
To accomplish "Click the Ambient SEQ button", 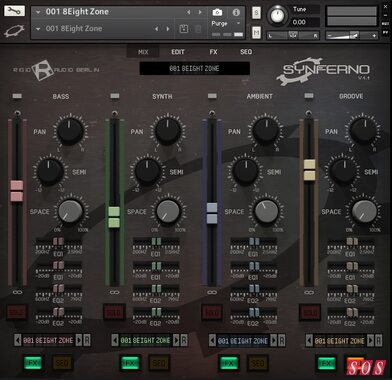I will (x=257, y=363).
